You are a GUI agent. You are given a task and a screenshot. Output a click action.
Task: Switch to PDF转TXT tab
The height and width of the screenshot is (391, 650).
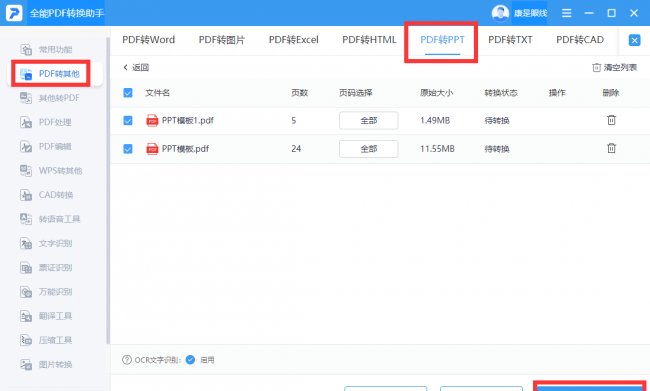(510, 40)
